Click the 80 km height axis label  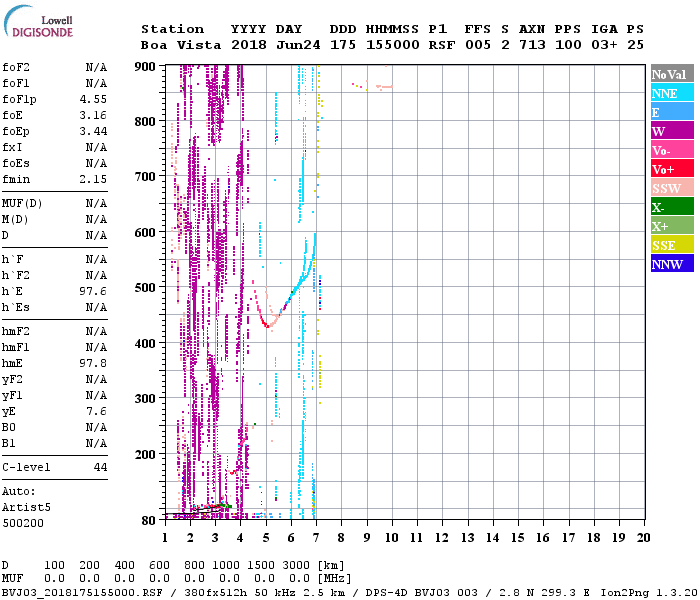148,520
